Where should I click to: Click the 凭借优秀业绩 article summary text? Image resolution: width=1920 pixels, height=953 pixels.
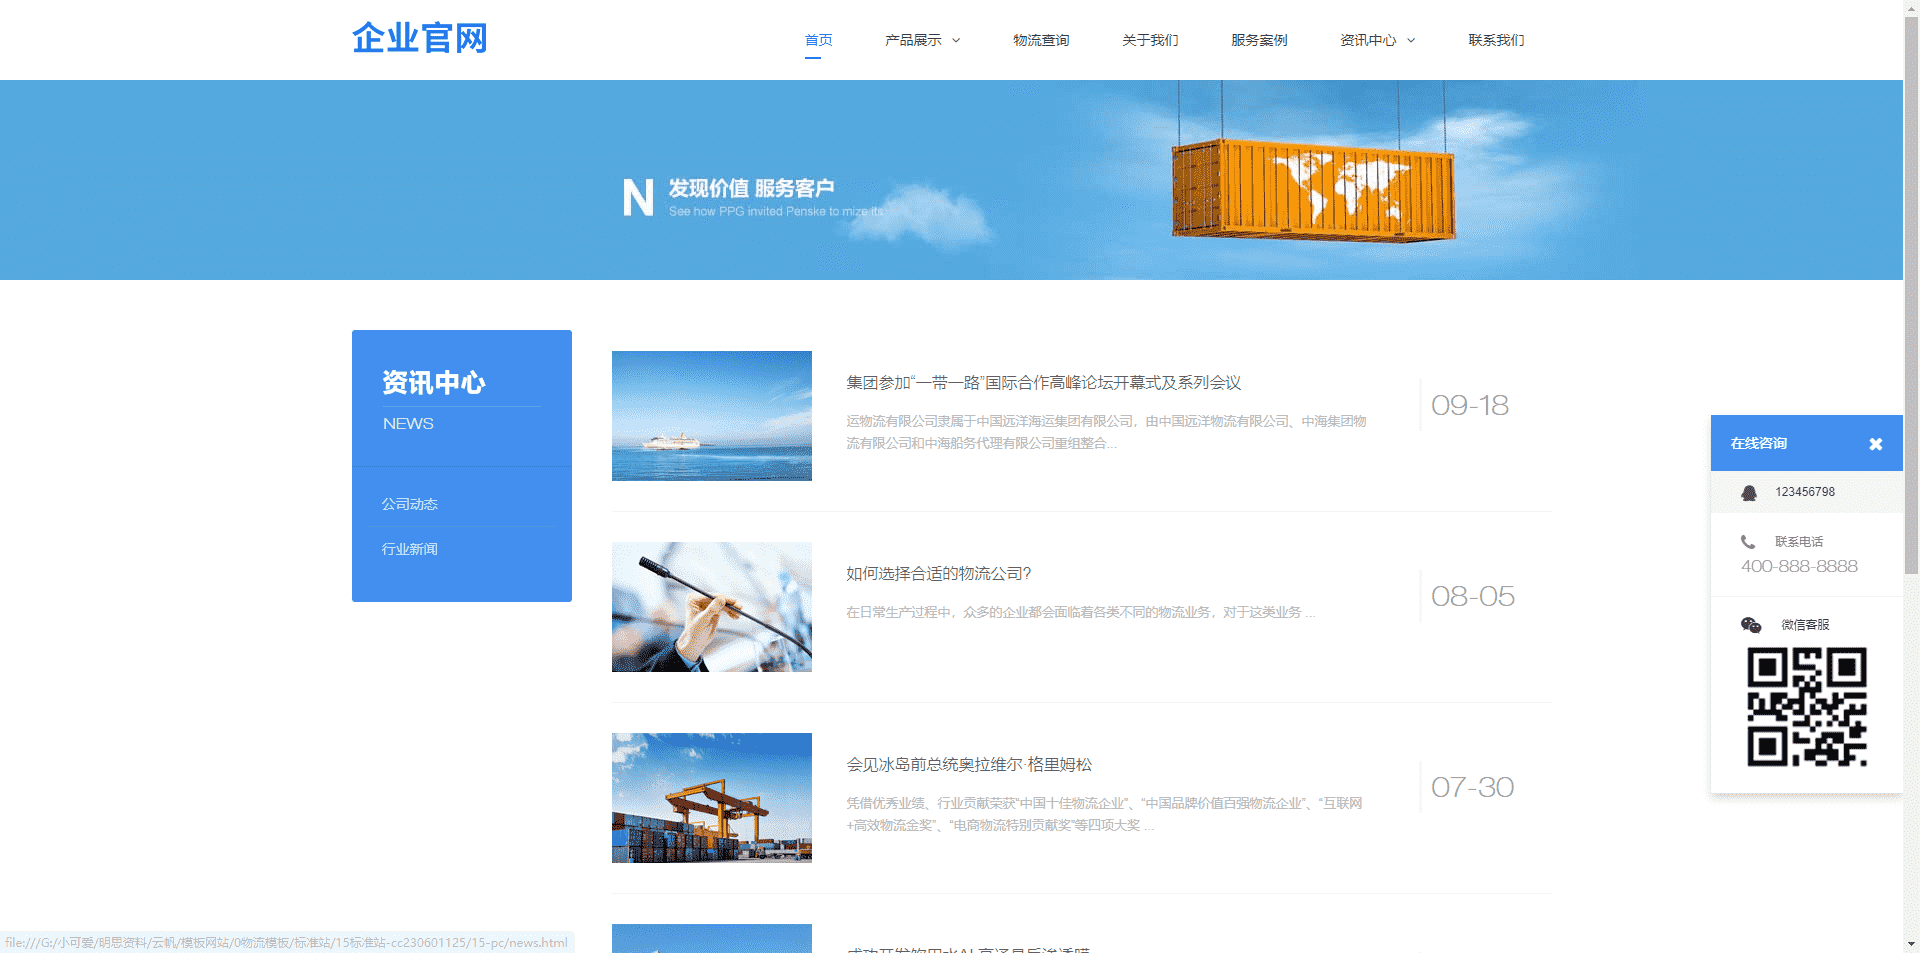1104,814
